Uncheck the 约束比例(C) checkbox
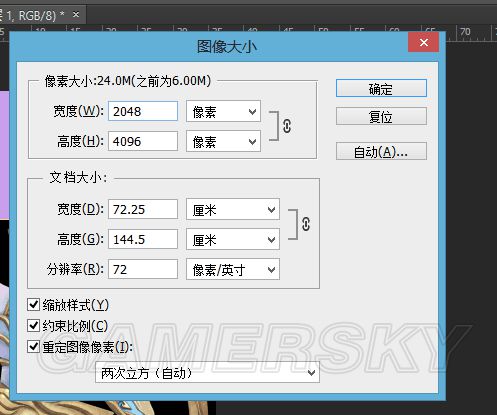Viewport: 497px width, 415px height. pyautogui.click(x=33, y=326)
